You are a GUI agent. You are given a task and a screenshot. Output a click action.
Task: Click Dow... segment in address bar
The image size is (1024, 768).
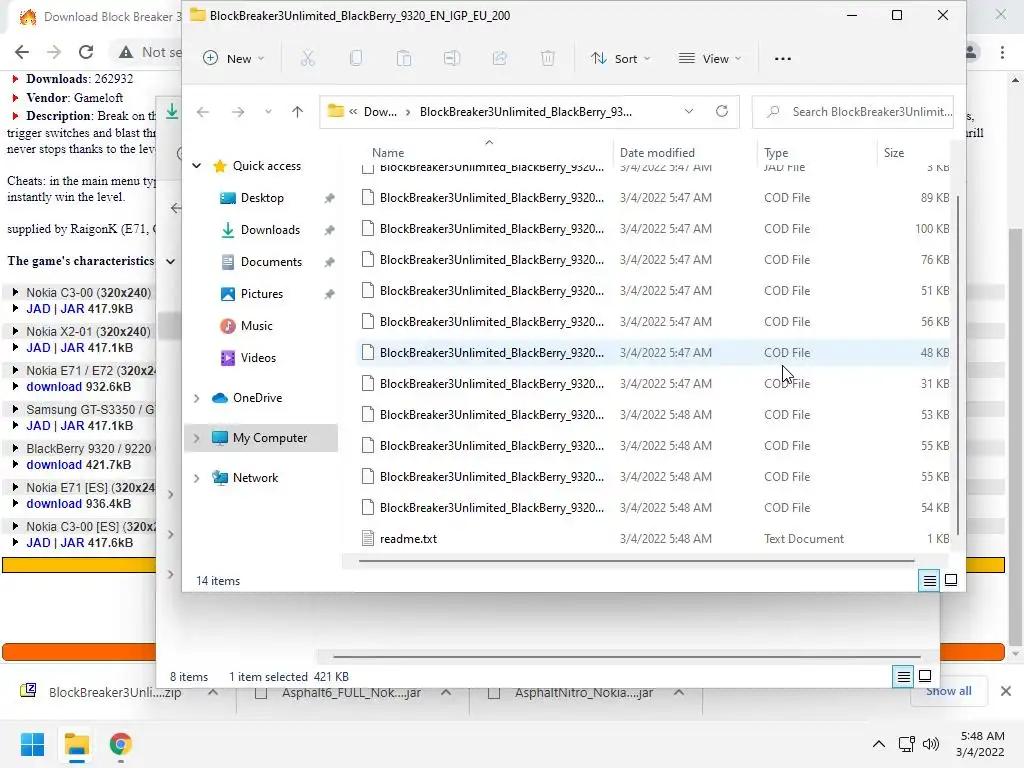(380, 112)
